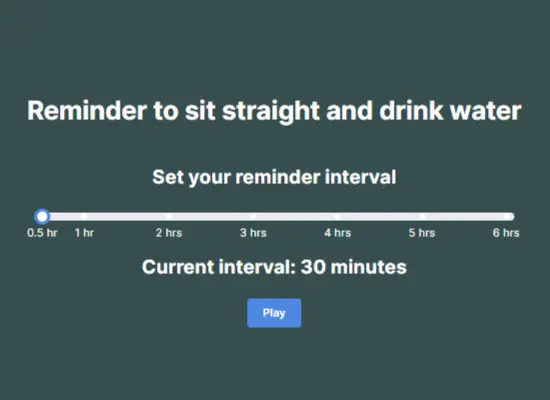Viewport: 550px width, 400px height.
Task: Click the "Current interval: 30 minutes" text
Action: coord(274,267)
